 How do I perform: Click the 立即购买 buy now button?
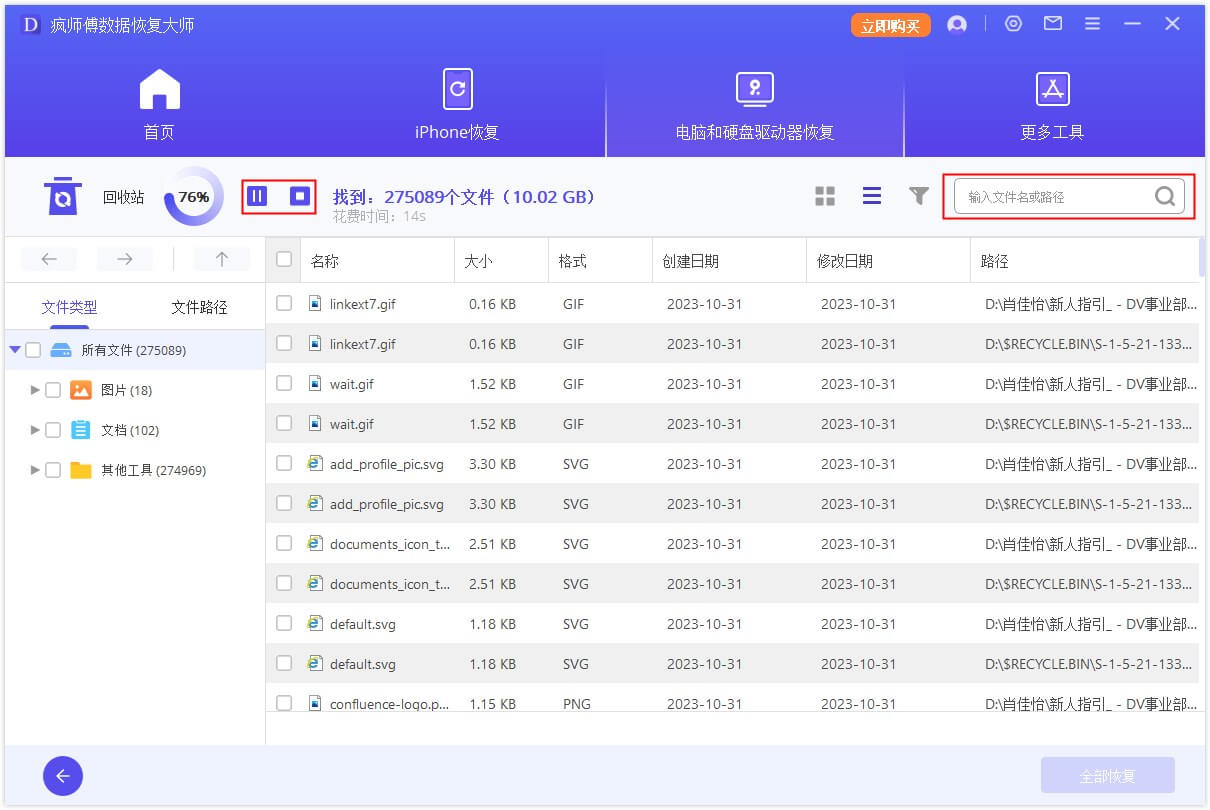(x=891, y=25)
